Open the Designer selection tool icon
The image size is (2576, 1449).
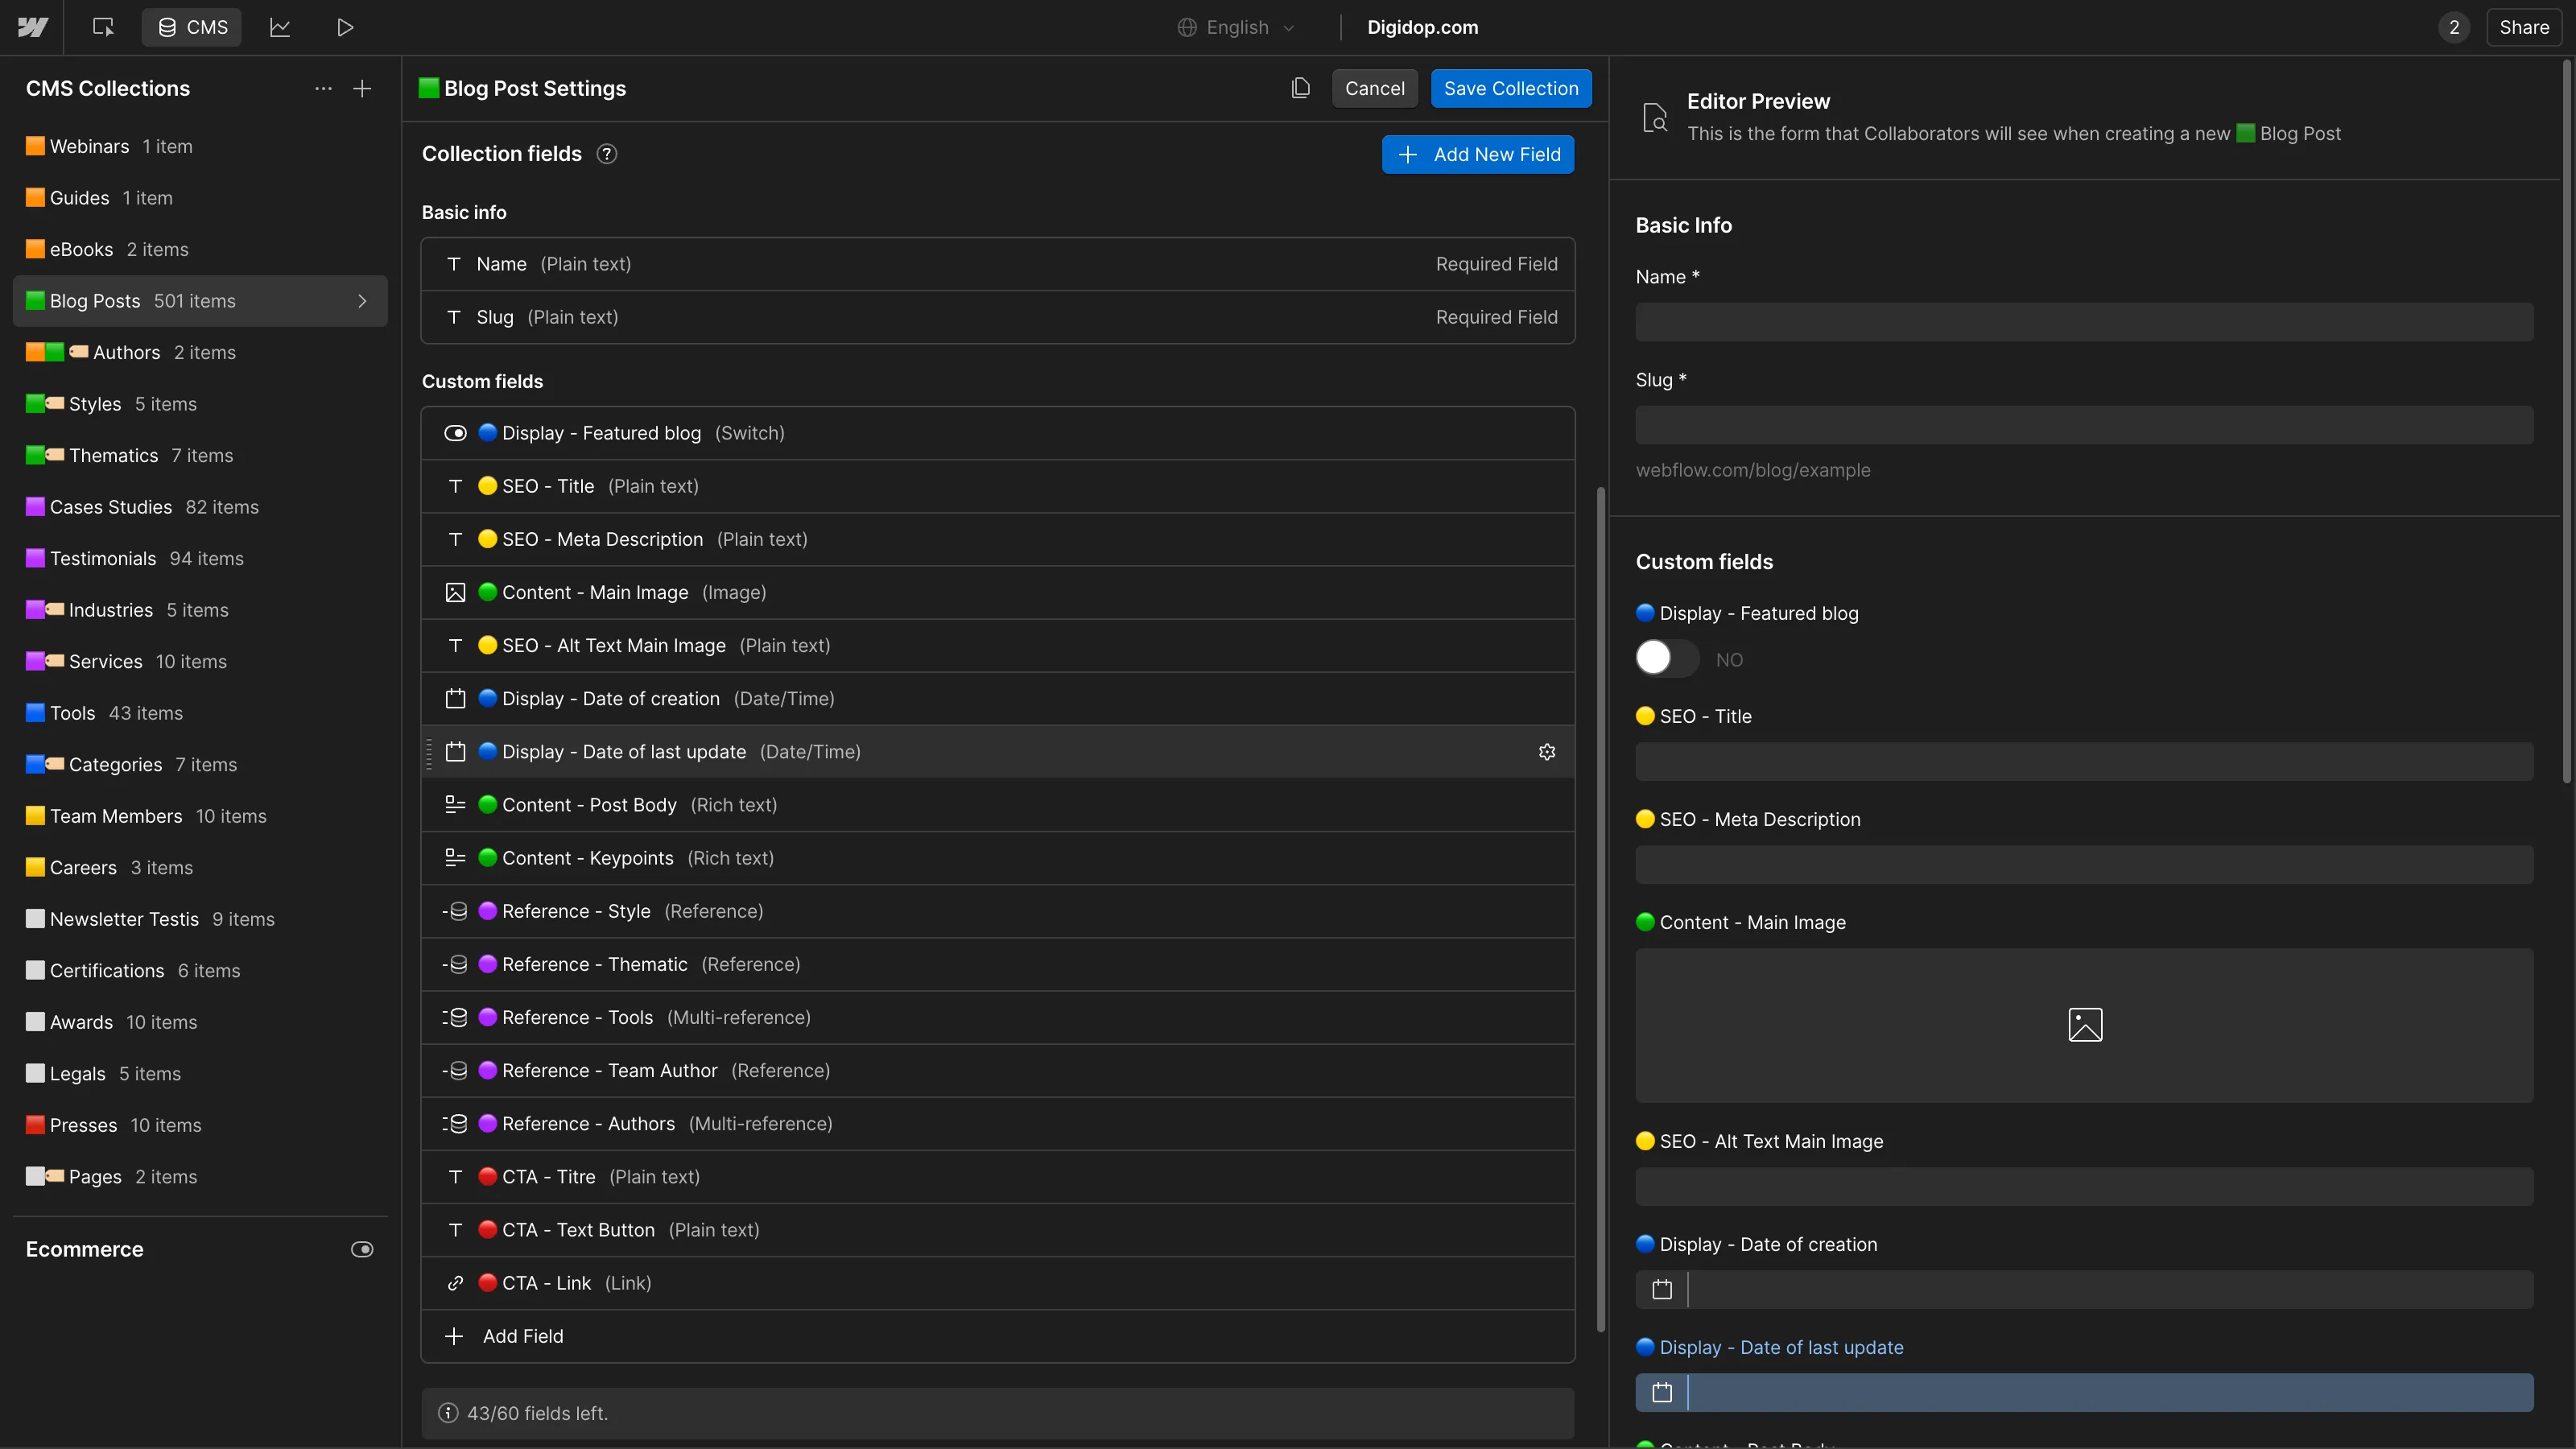[103, 27]
